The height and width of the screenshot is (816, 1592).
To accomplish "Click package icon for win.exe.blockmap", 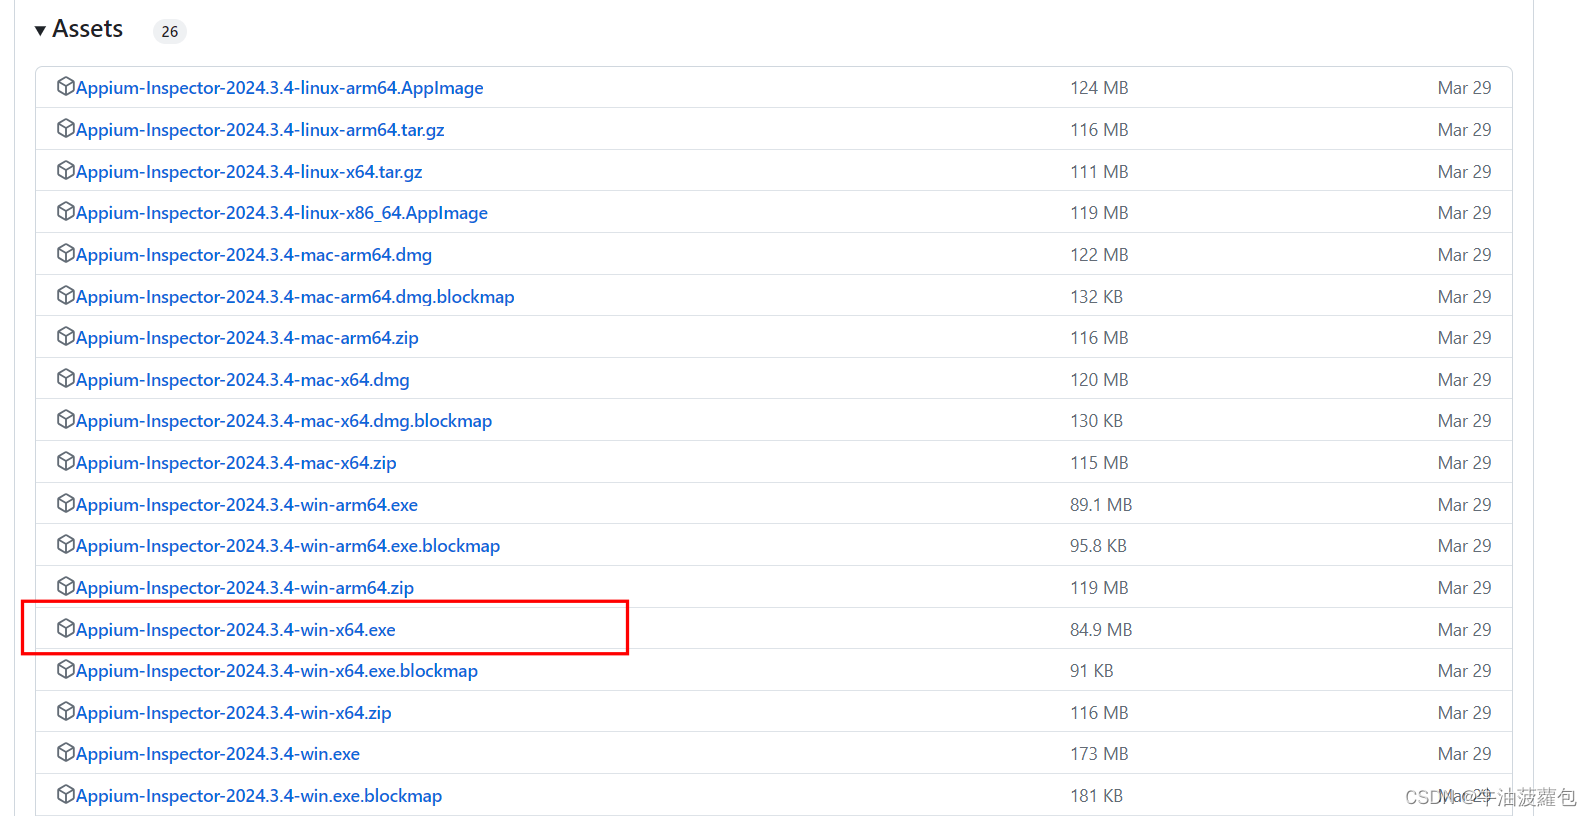I will [x=66, y=795].
